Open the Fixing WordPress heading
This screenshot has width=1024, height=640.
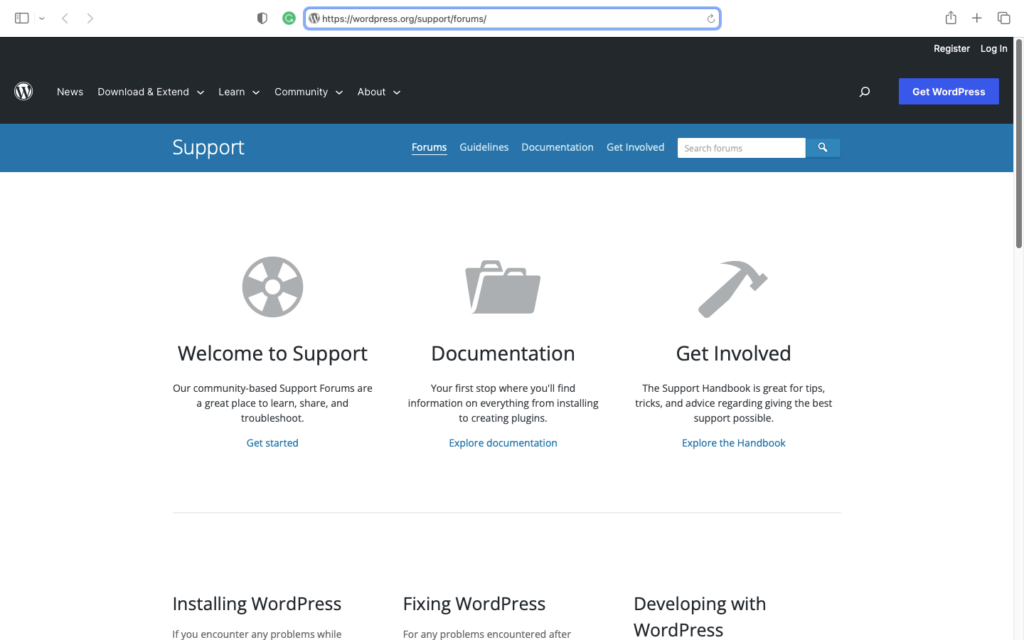point(474,603)
